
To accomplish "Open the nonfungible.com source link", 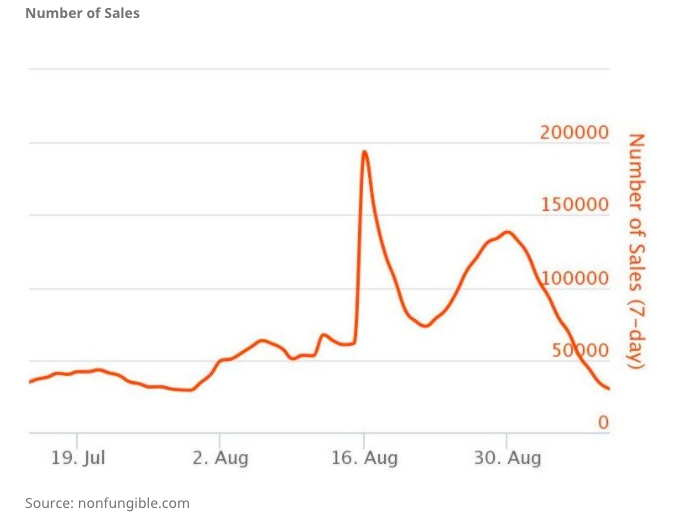I will [x=133, y=503].
